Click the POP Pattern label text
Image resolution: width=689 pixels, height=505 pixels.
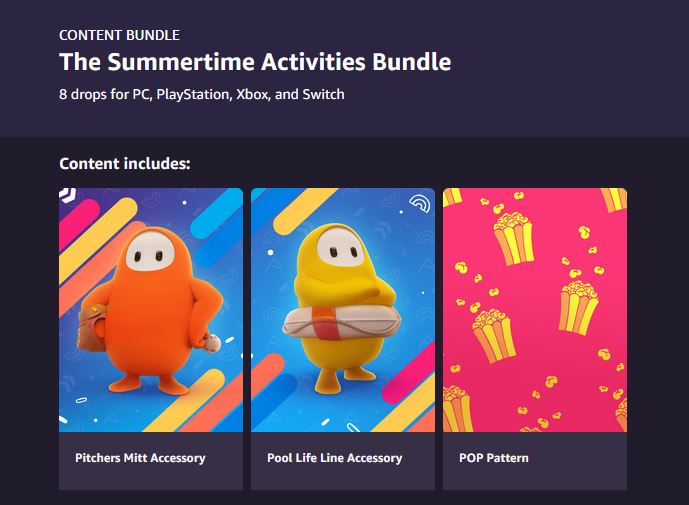[x=494, y=458]
